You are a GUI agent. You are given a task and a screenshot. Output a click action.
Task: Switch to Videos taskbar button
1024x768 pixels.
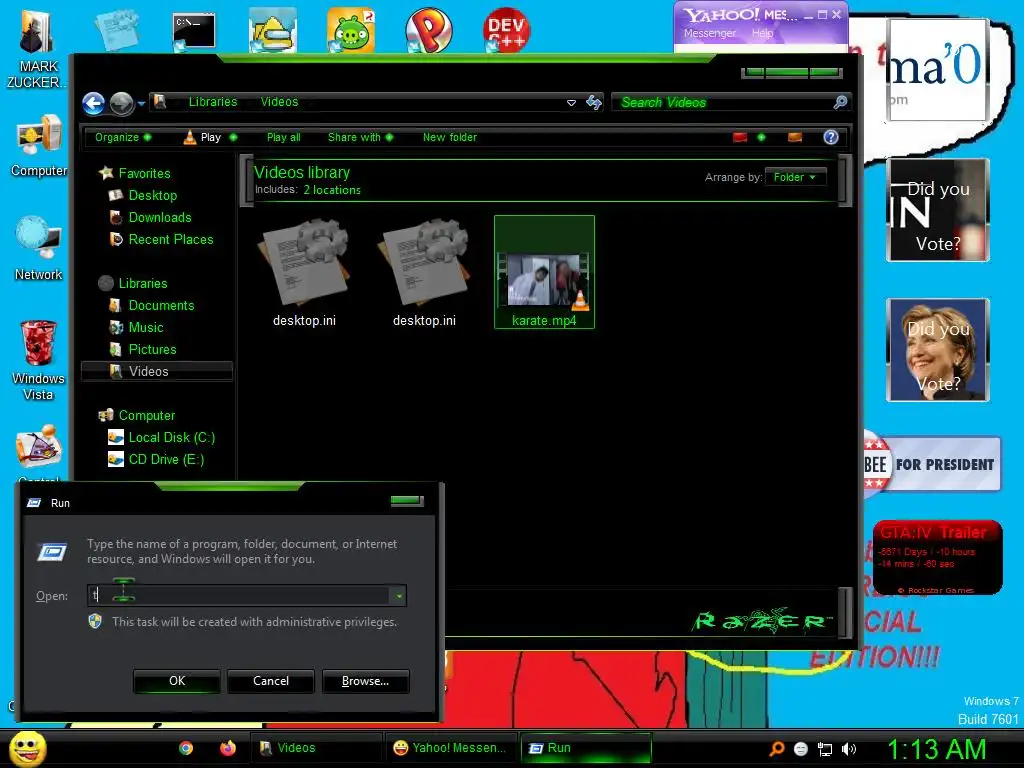point(317,748)
